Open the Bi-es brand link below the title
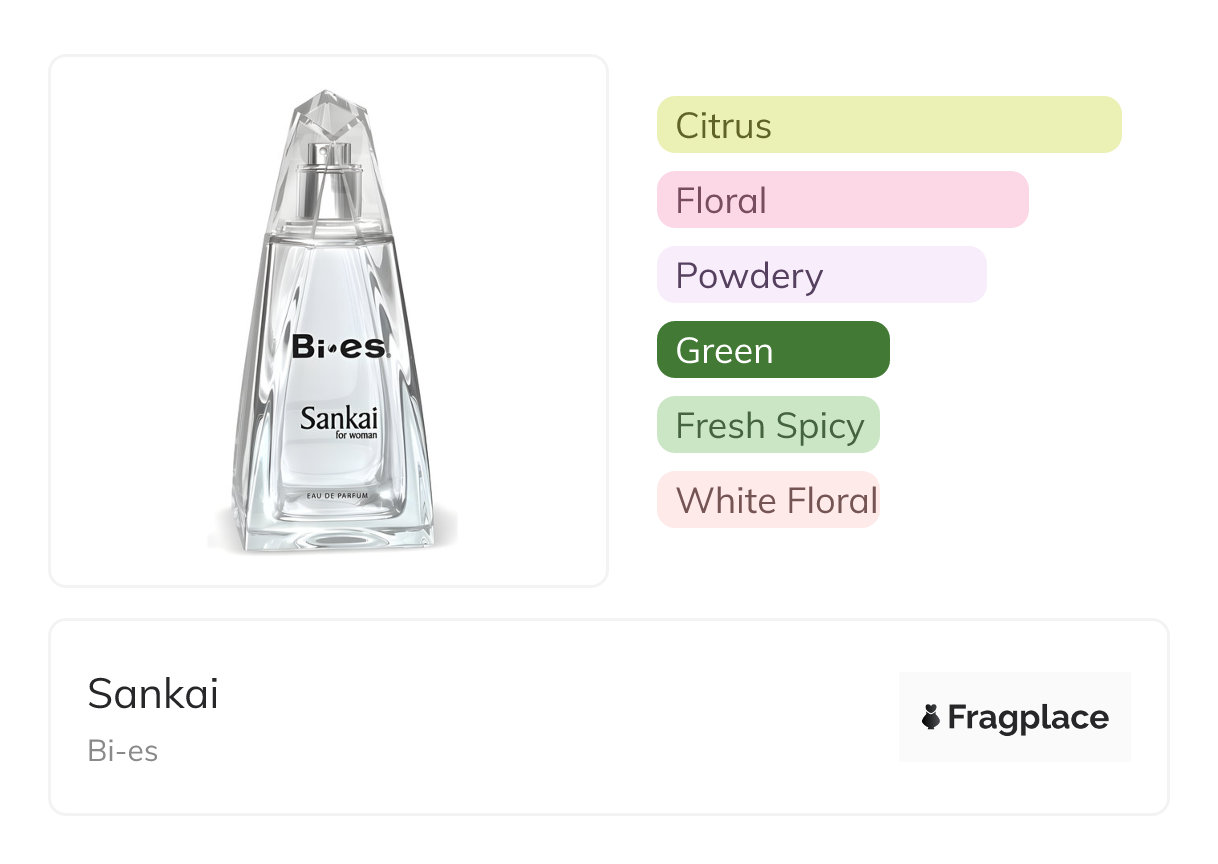The width and height of the screenshot is (1218, 864). [123, 751]
